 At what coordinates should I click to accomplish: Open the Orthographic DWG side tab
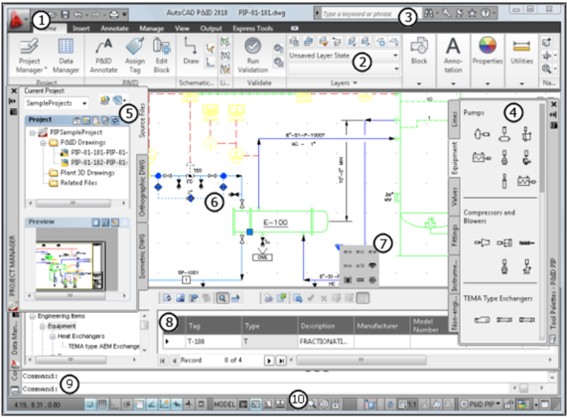tap(142, 188)
